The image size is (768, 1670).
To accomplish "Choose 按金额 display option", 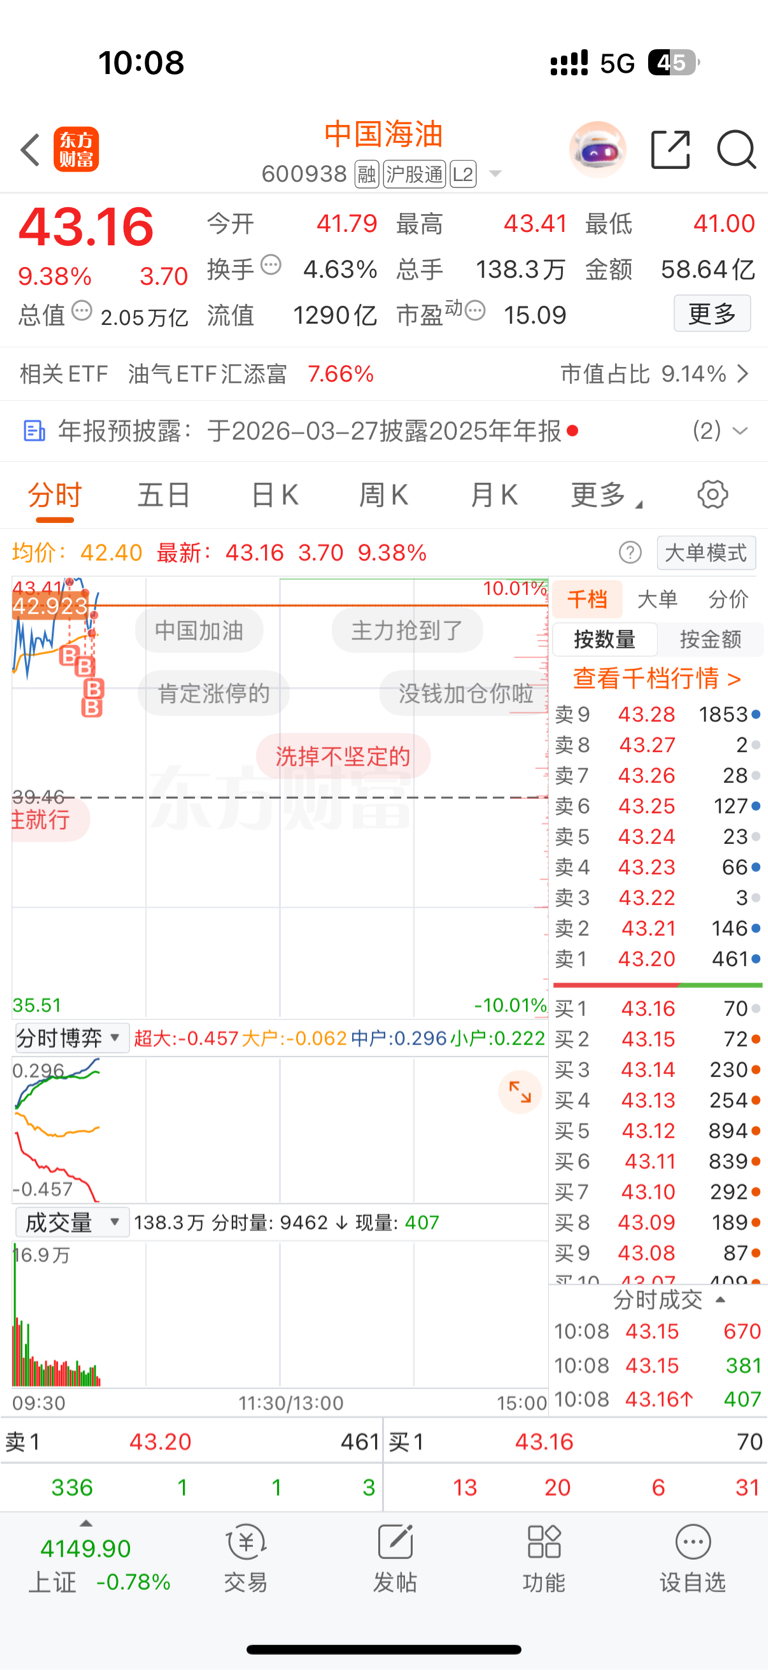I will point(710,639).
